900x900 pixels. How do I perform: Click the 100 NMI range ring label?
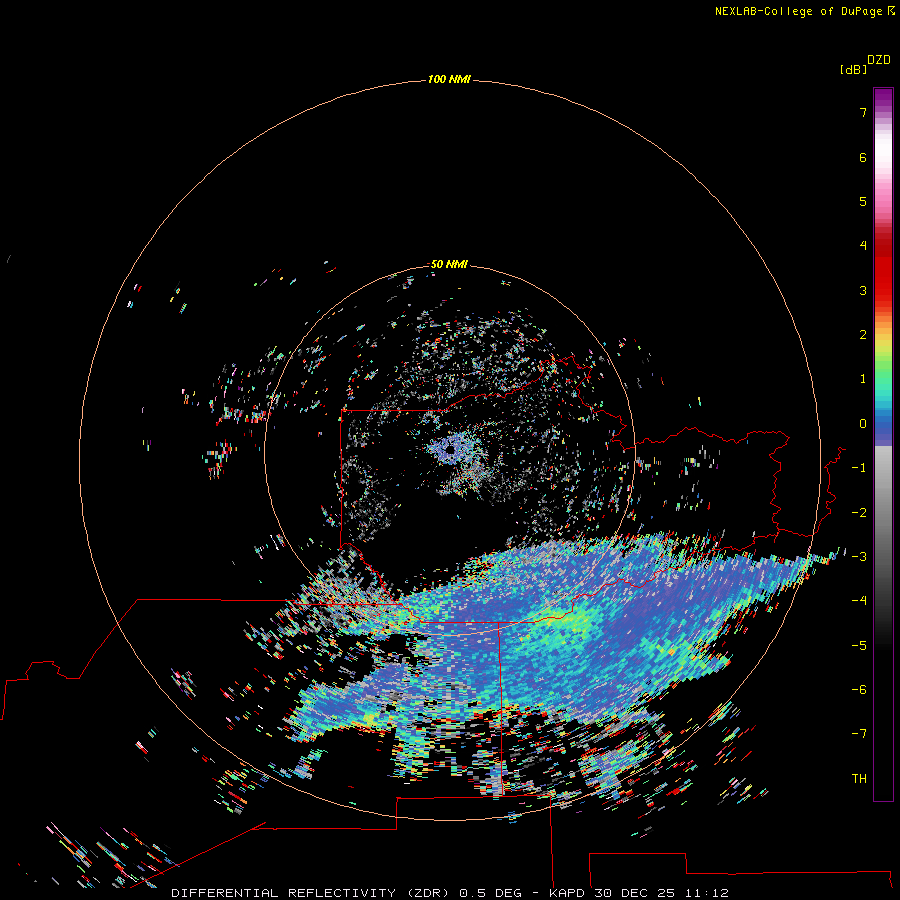click(449, 79)
